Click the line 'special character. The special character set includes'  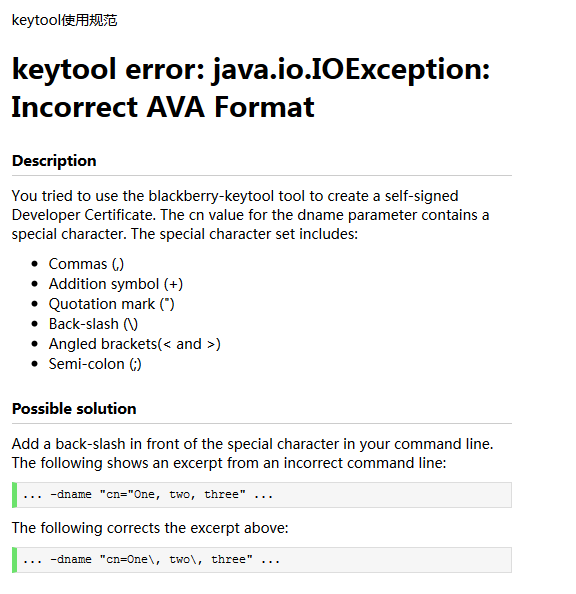[185, 234]
